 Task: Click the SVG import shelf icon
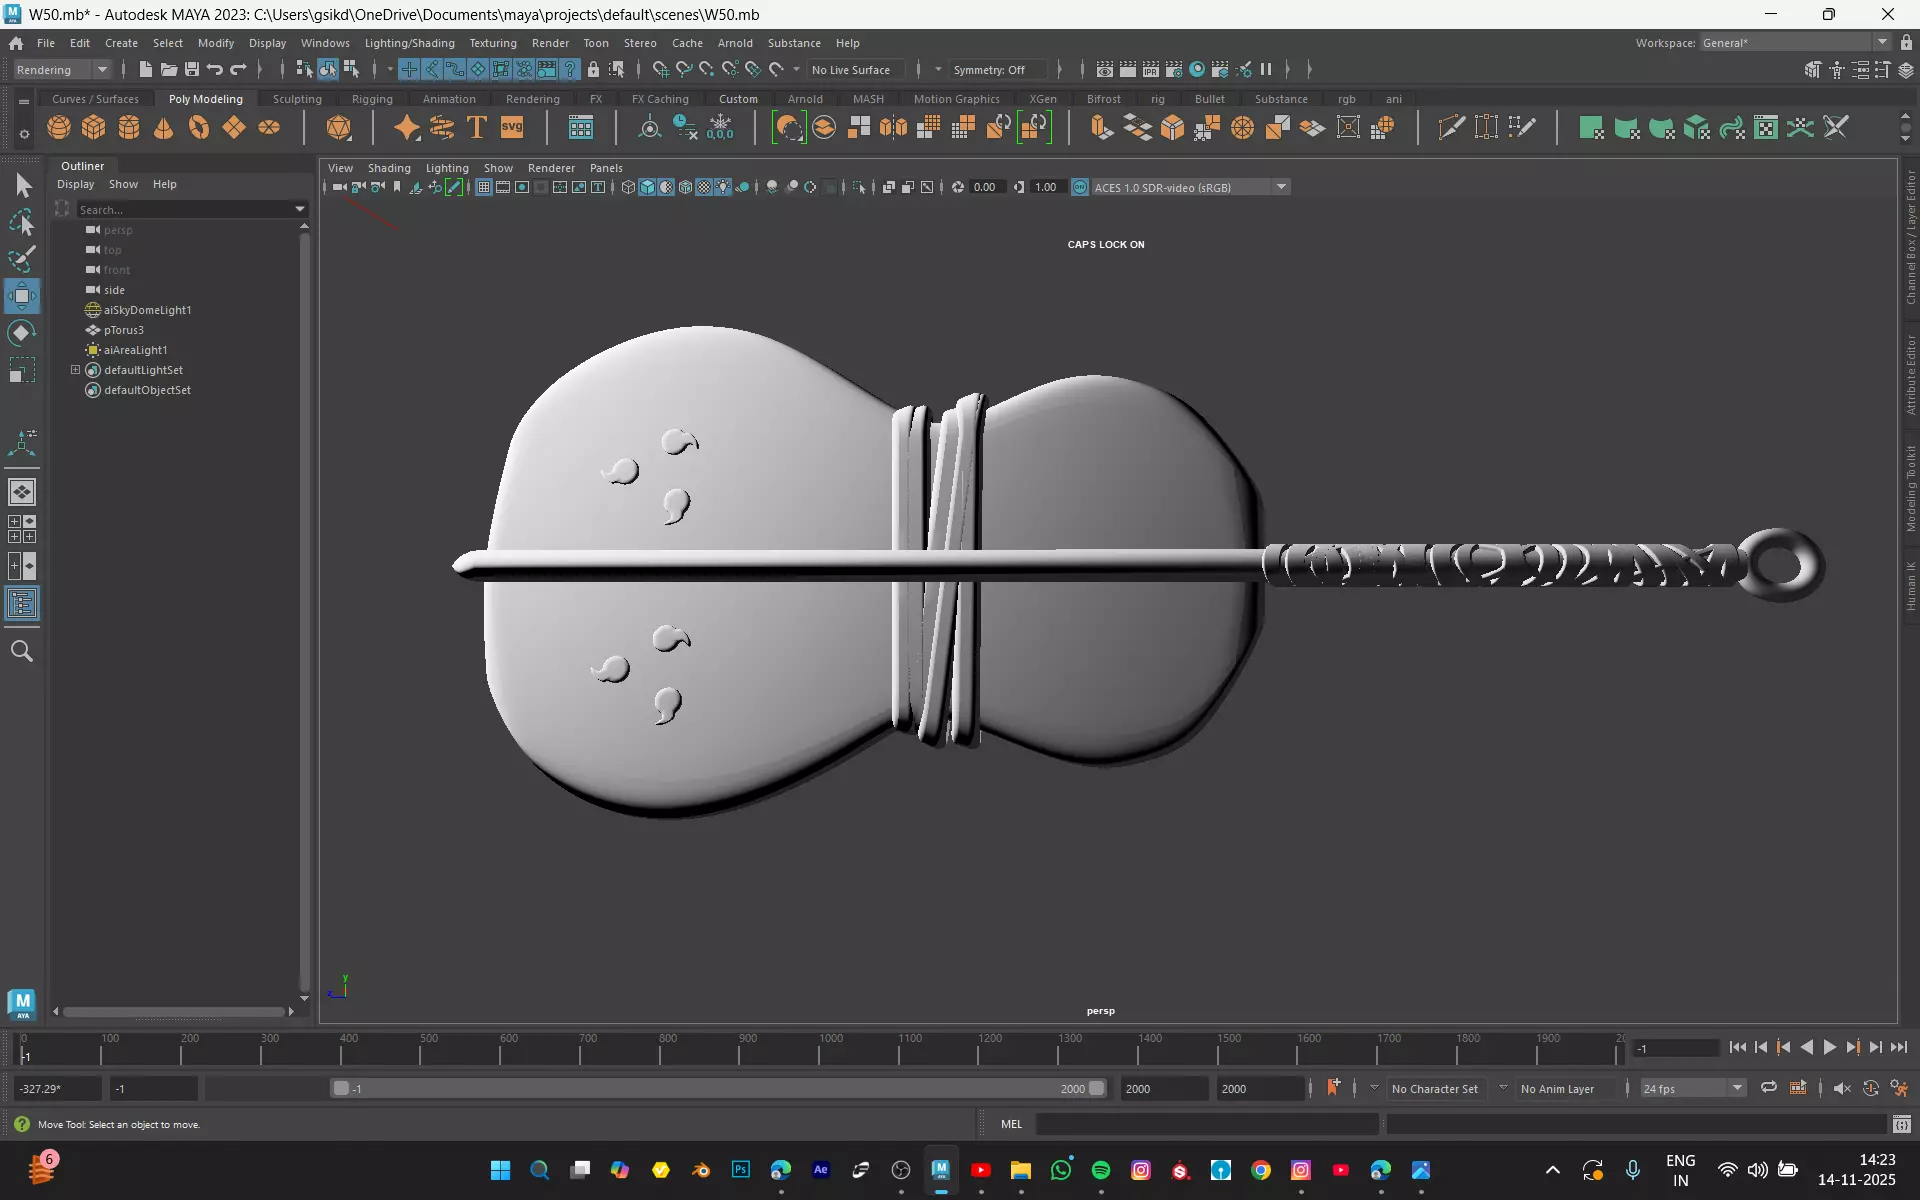[512, 128]
